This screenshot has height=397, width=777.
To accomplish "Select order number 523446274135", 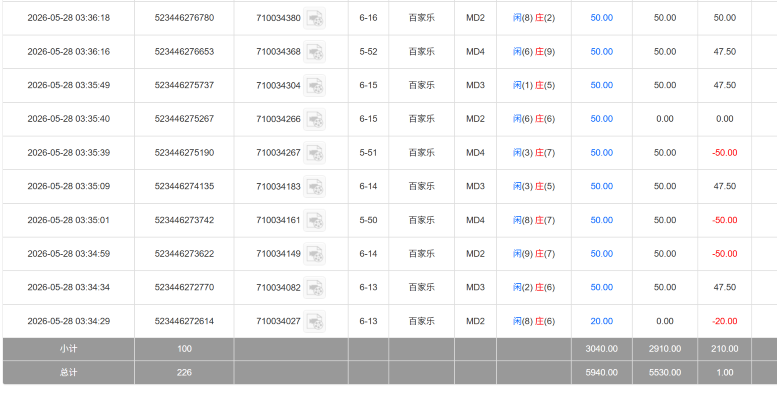I will coord(184,186).
